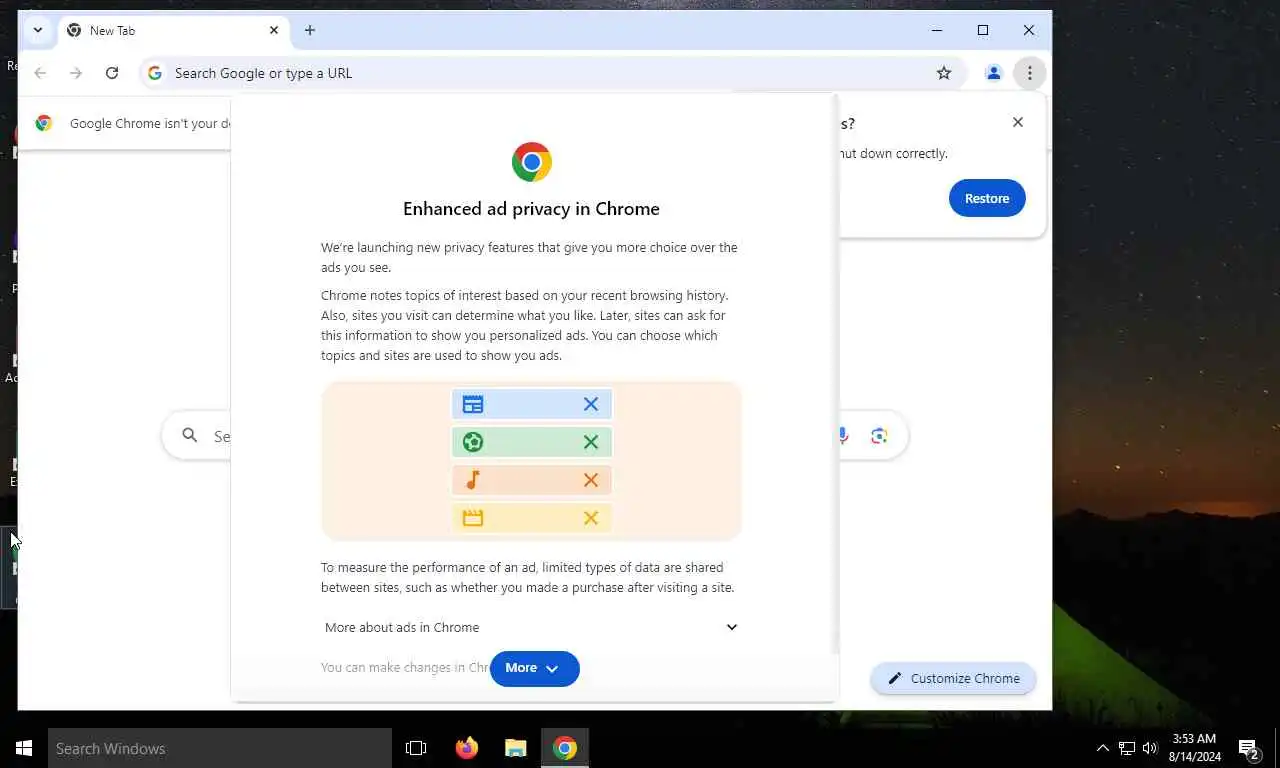Click the green soccer ball topic icon
The height and width of the screenshot is (768, 1280).
point(473,442)
